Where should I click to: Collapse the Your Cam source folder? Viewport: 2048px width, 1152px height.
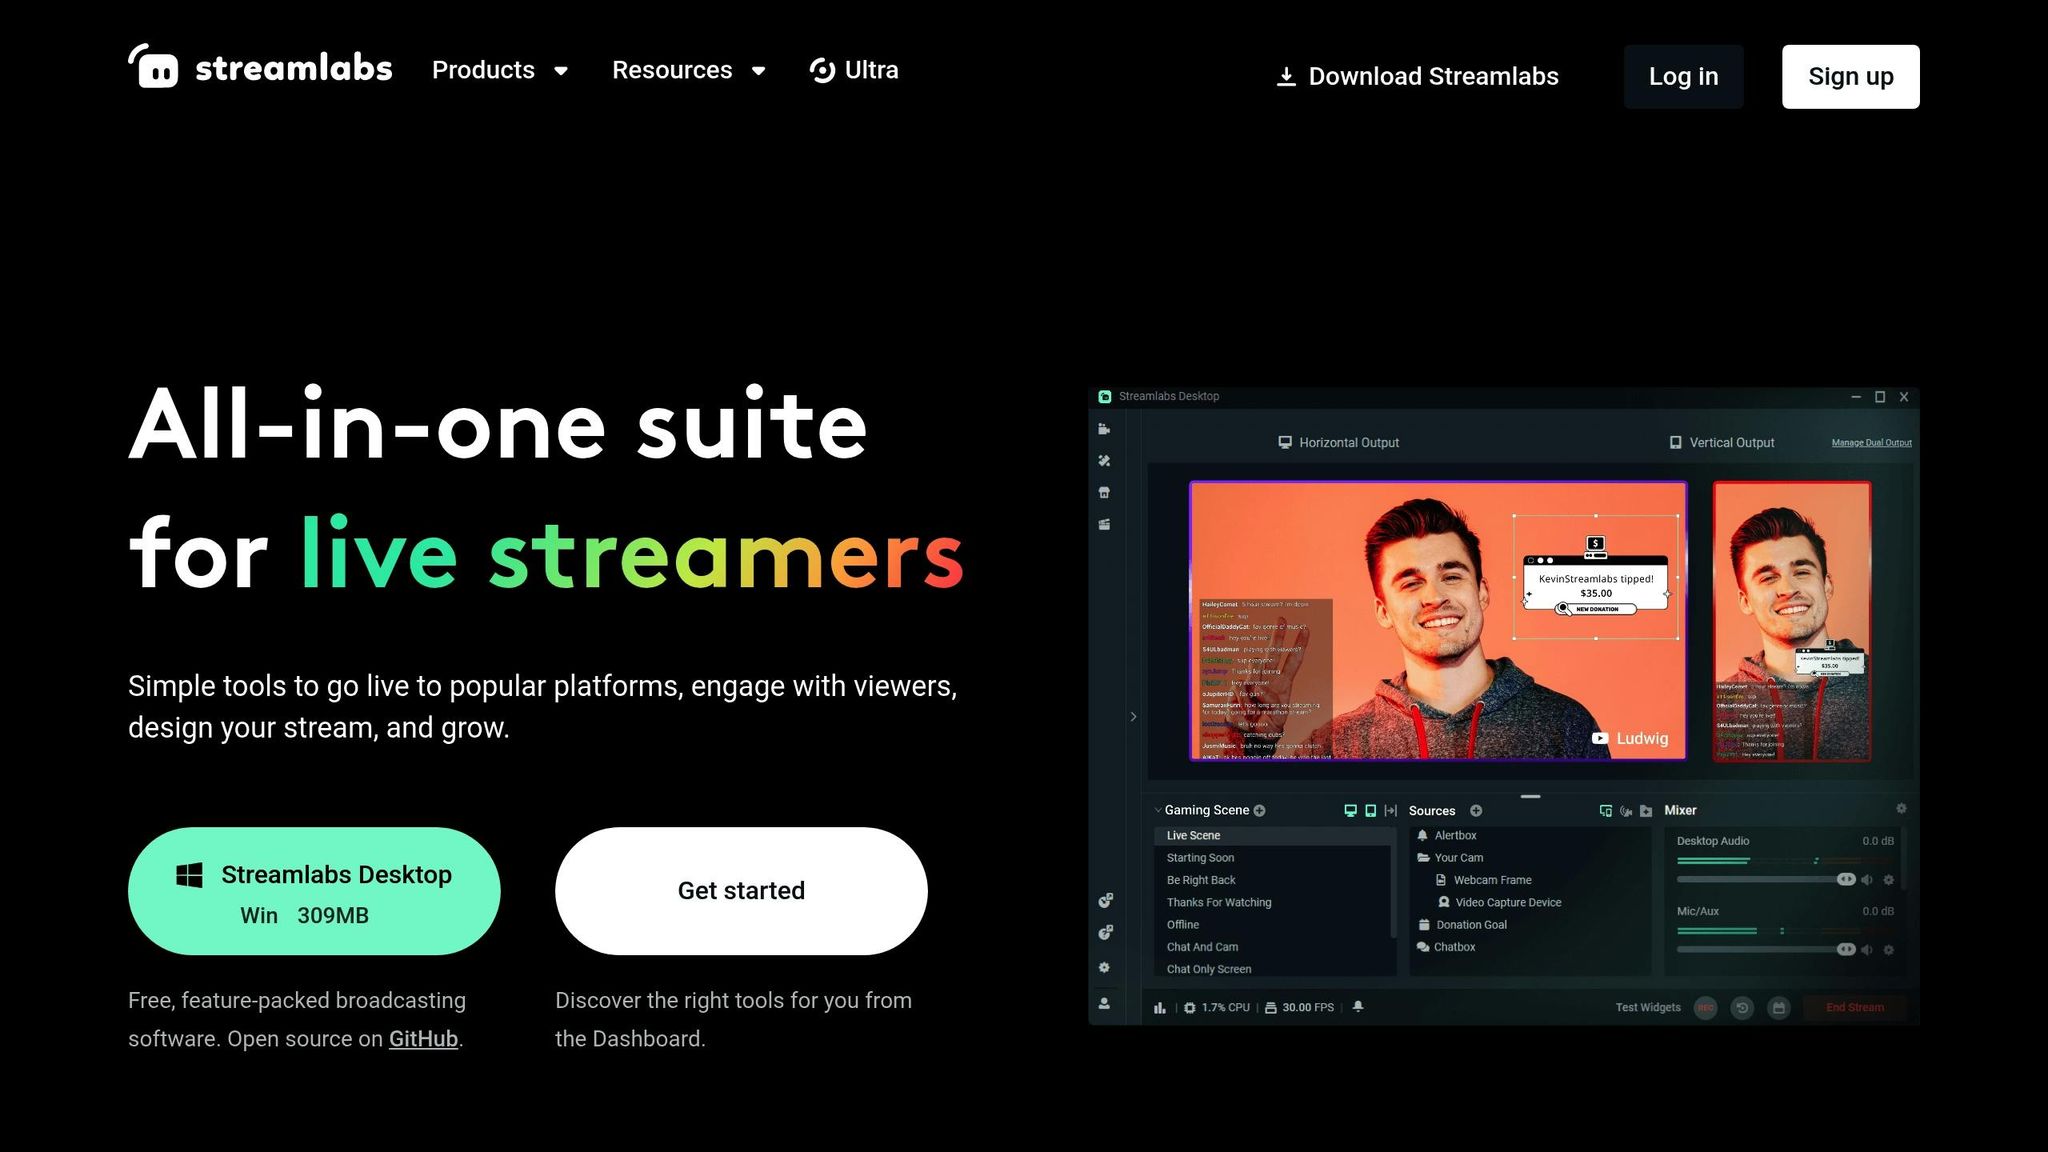coord(1424,858)
